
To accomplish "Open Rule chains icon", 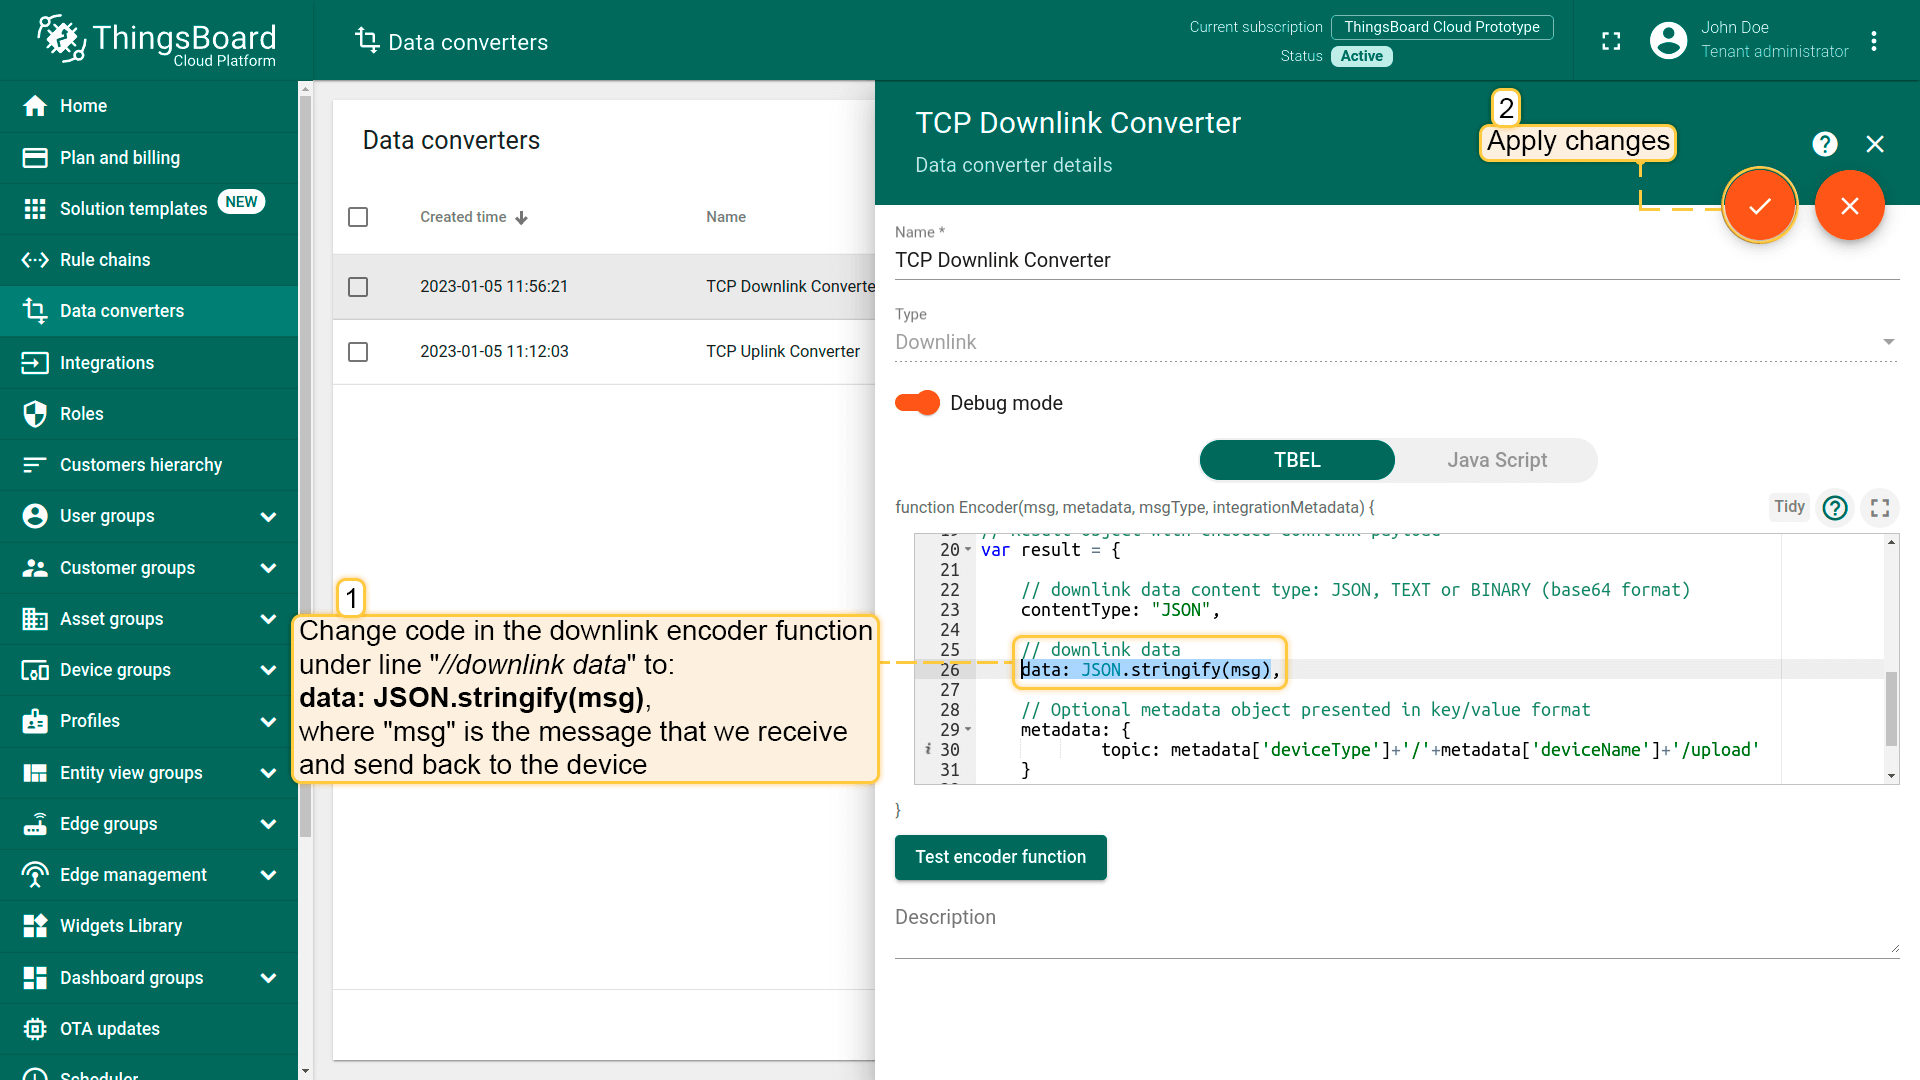I will pyautogui.click(x=35, y=260).
